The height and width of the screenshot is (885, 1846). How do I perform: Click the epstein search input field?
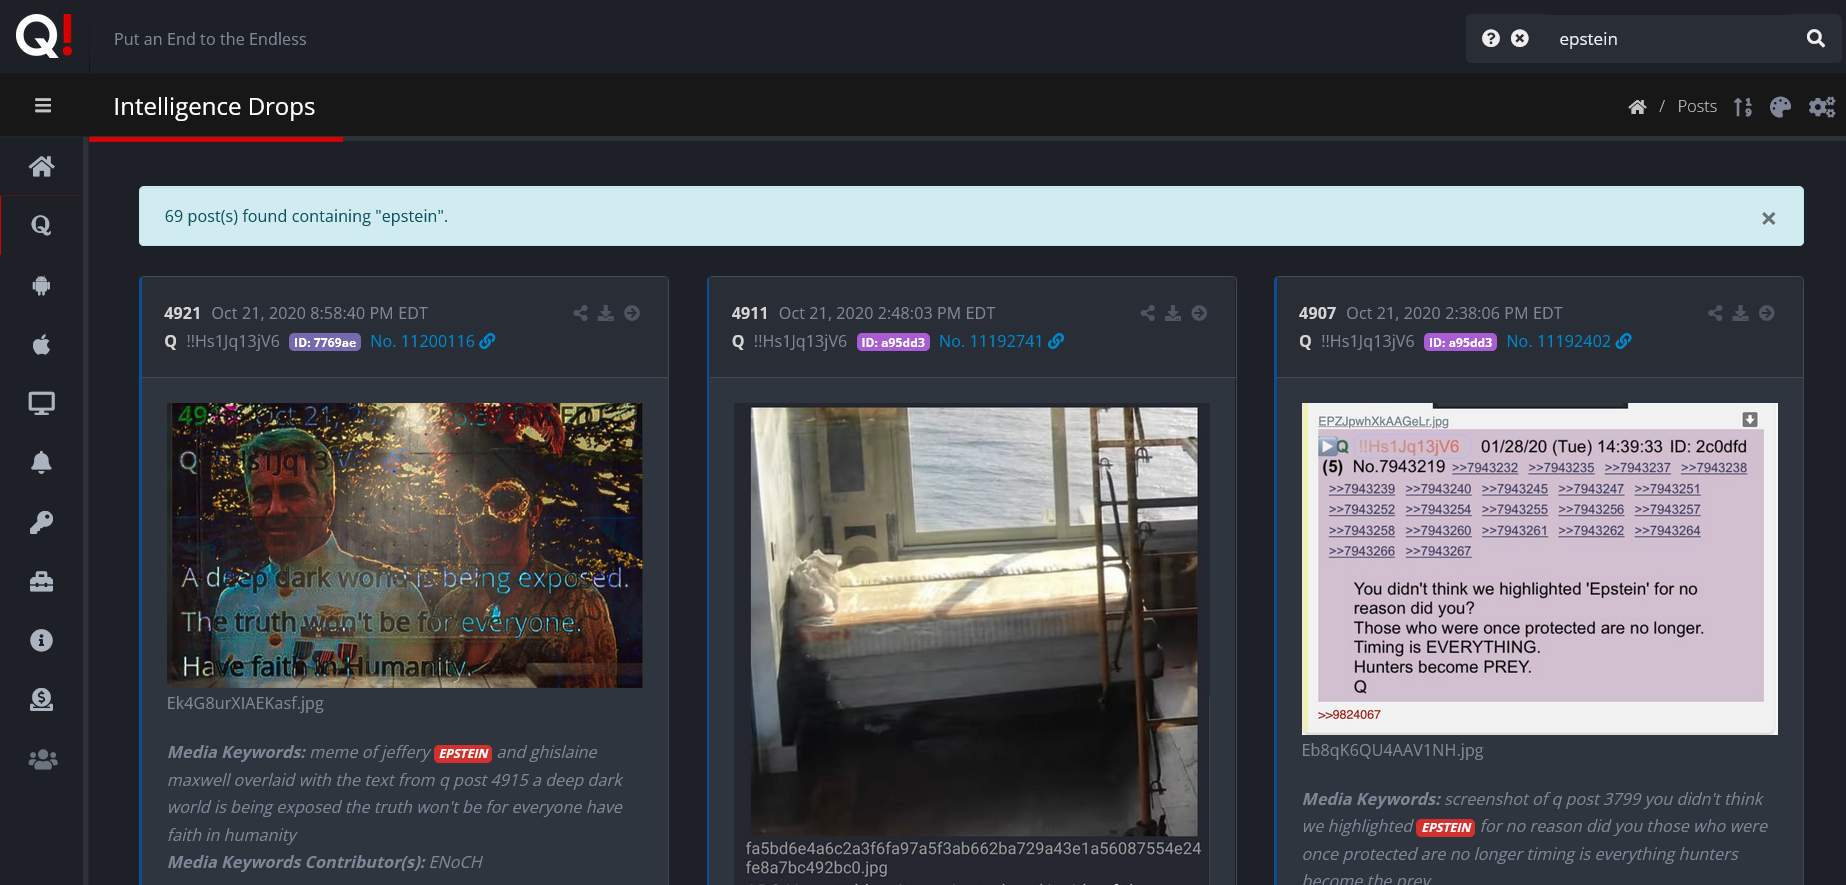click(x=1670, y=39)
